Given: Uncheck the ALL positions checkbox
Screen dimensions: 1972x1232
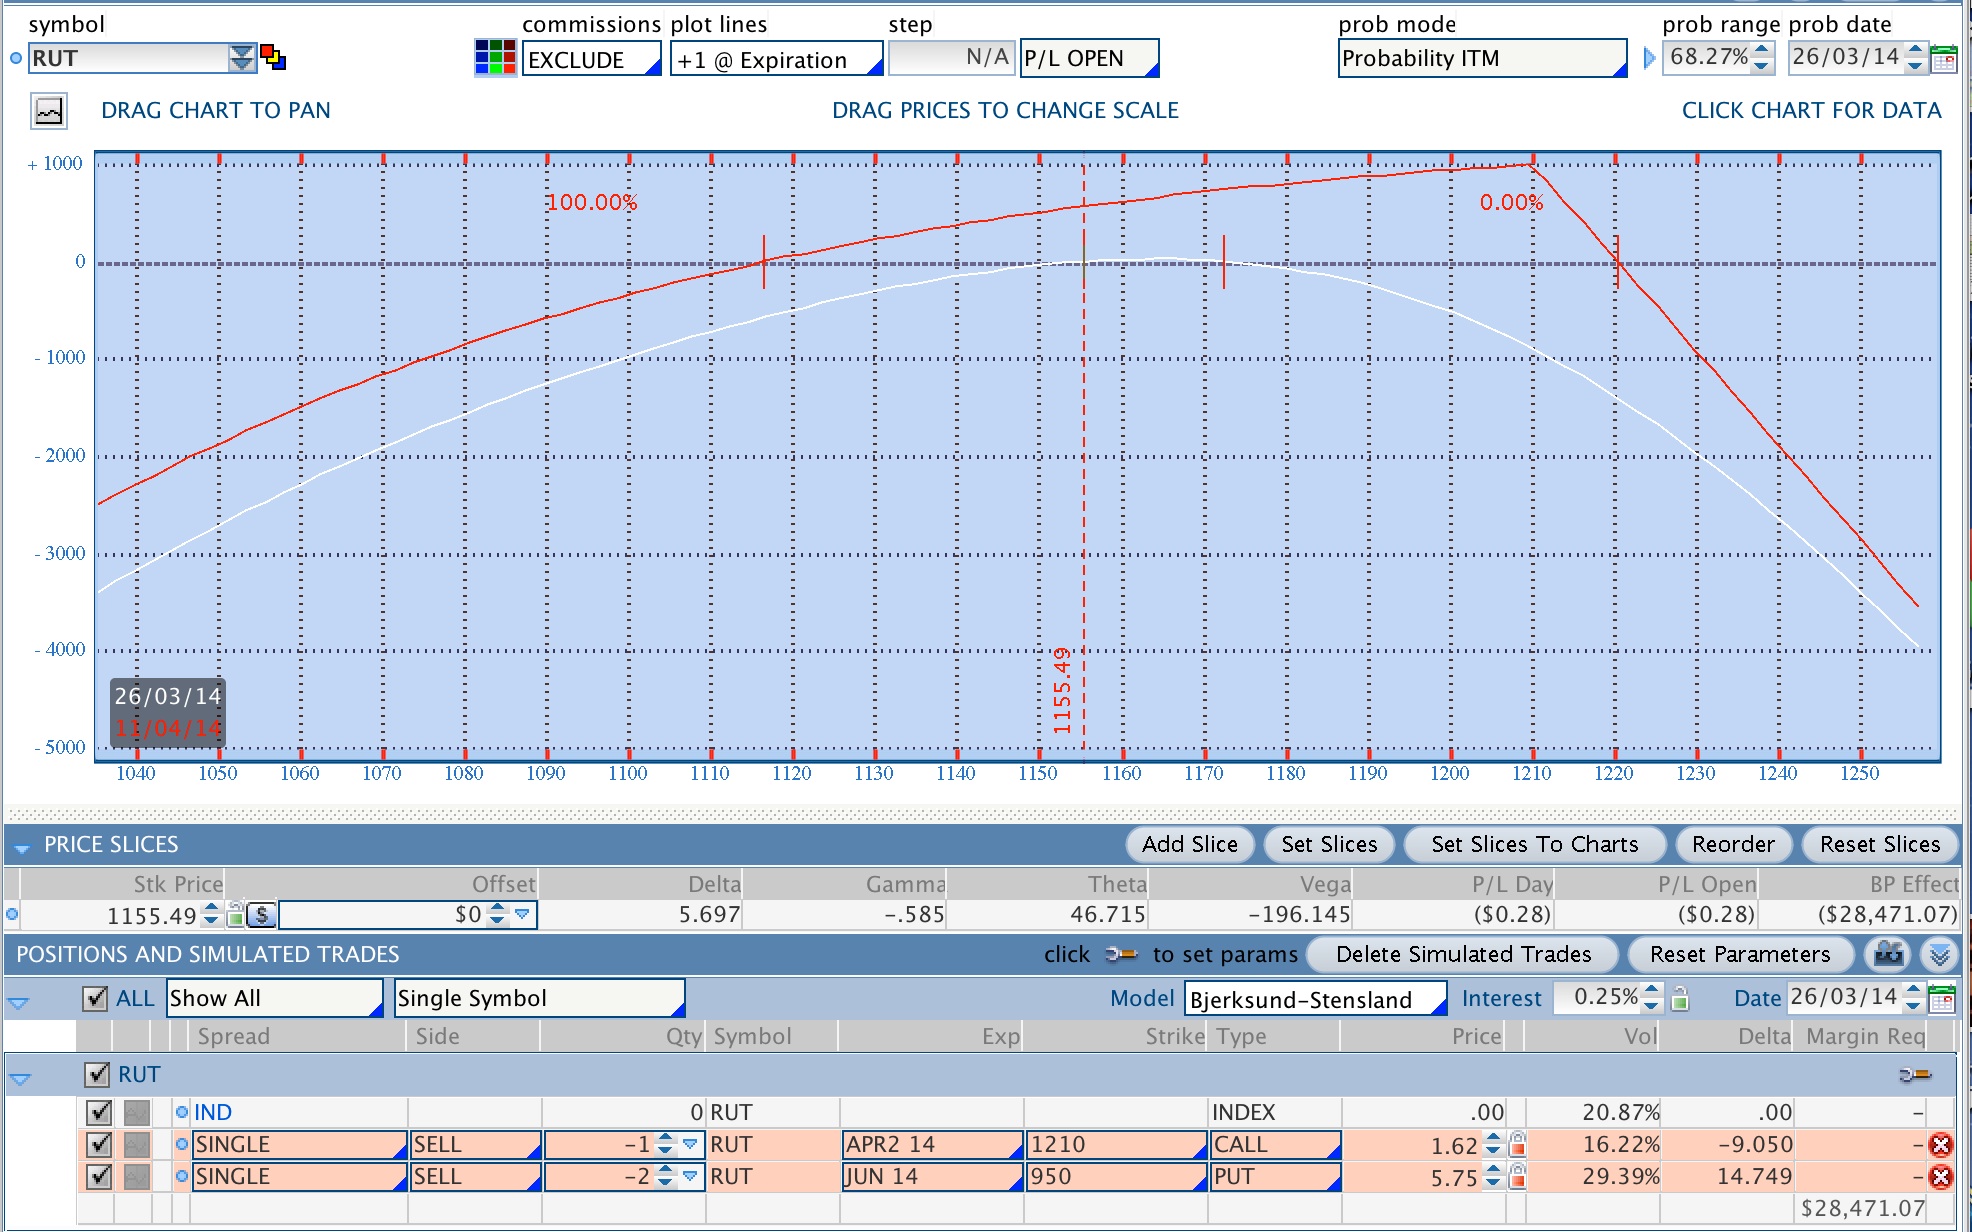Looking at the screenshot, I should (x=95, y=998).
